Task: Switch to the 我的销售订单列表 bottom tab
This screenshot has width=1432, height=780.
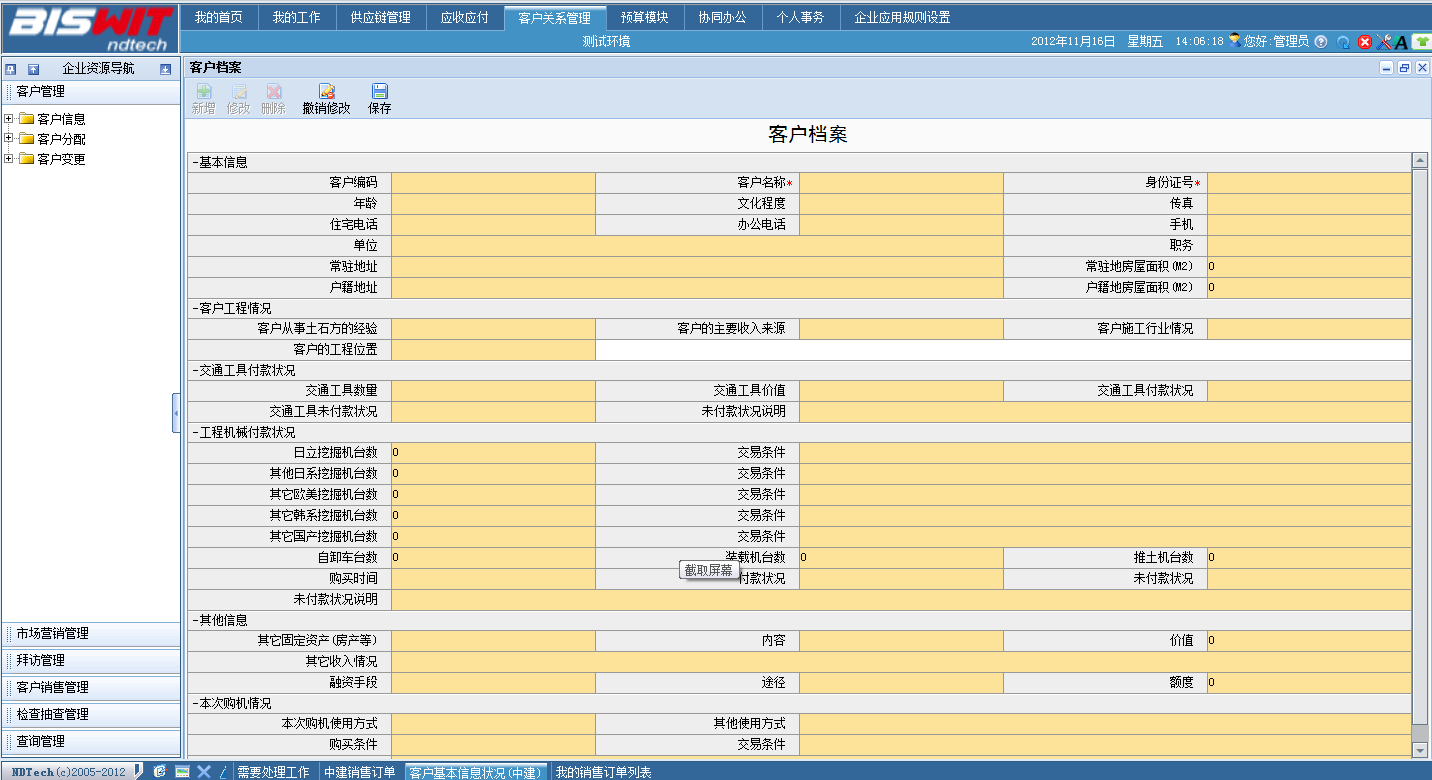Action: point(604,772)
